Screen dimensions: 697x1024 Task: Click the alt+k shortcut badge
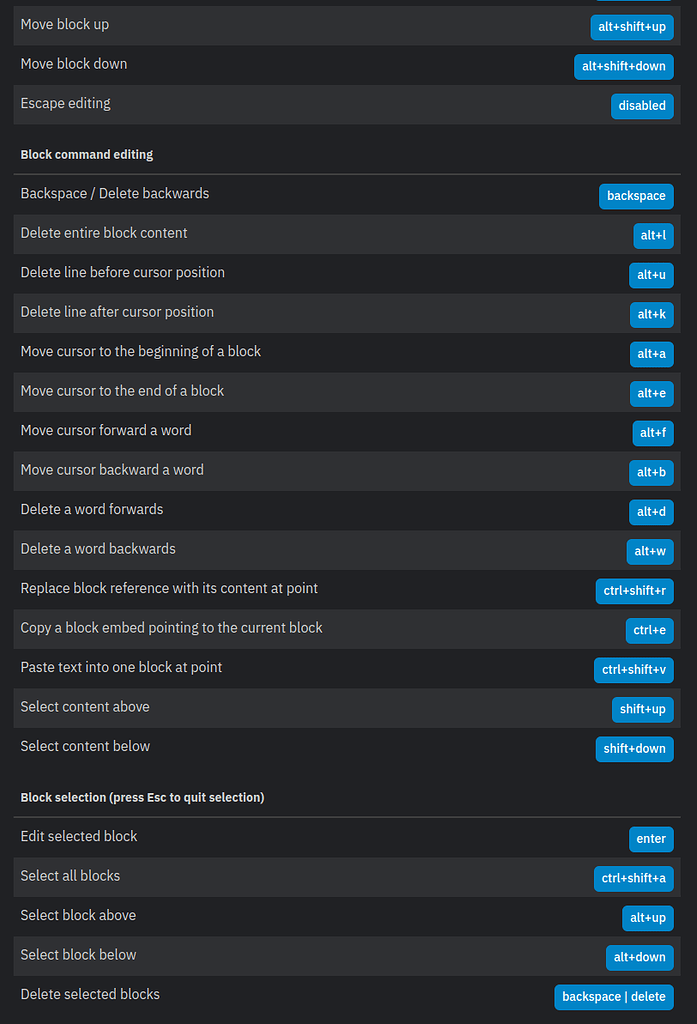pyautogui.click(x=651, y=314)
